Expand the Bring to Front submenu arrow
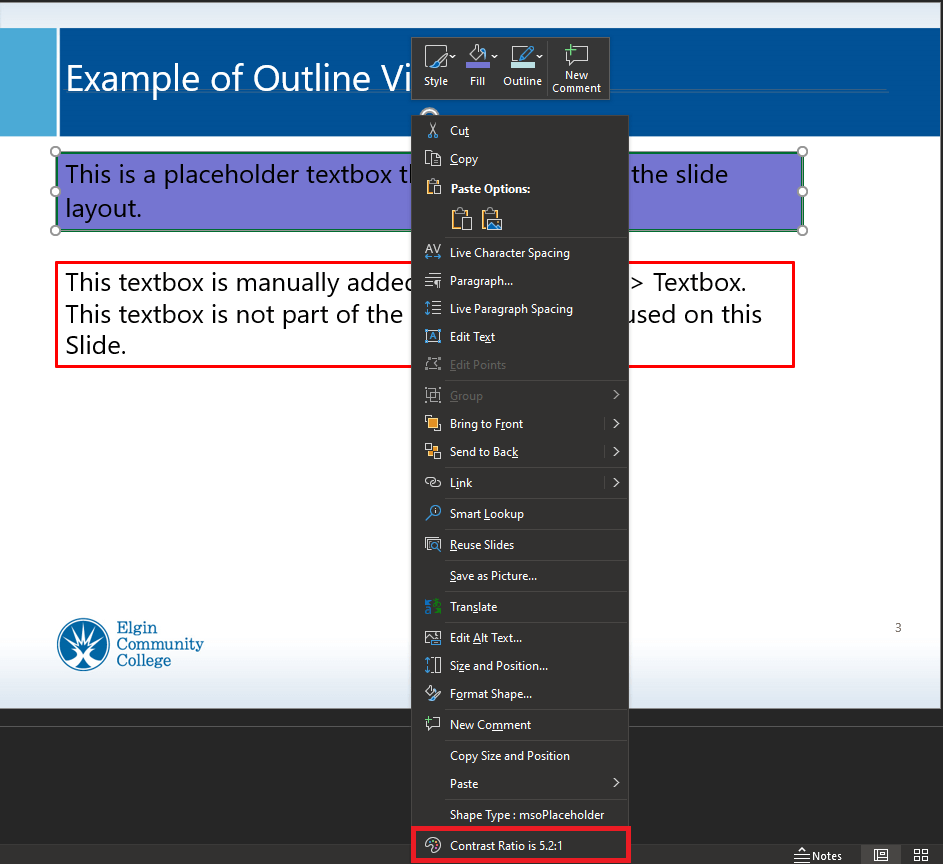Image resolution: width=943 pixels, height=864 pixels. click(x=616, y=424)
